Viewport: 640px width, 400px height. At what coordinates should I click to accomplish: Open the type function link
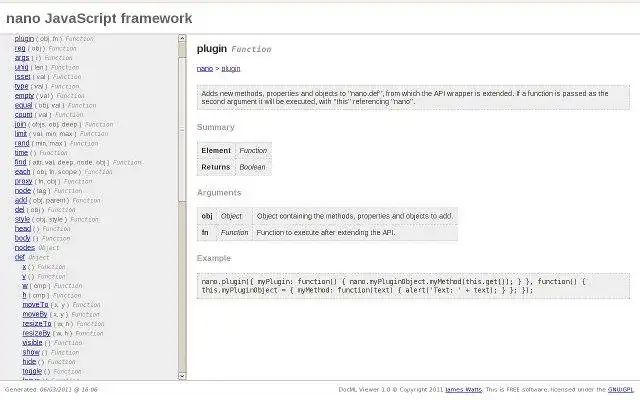(22, 86)
